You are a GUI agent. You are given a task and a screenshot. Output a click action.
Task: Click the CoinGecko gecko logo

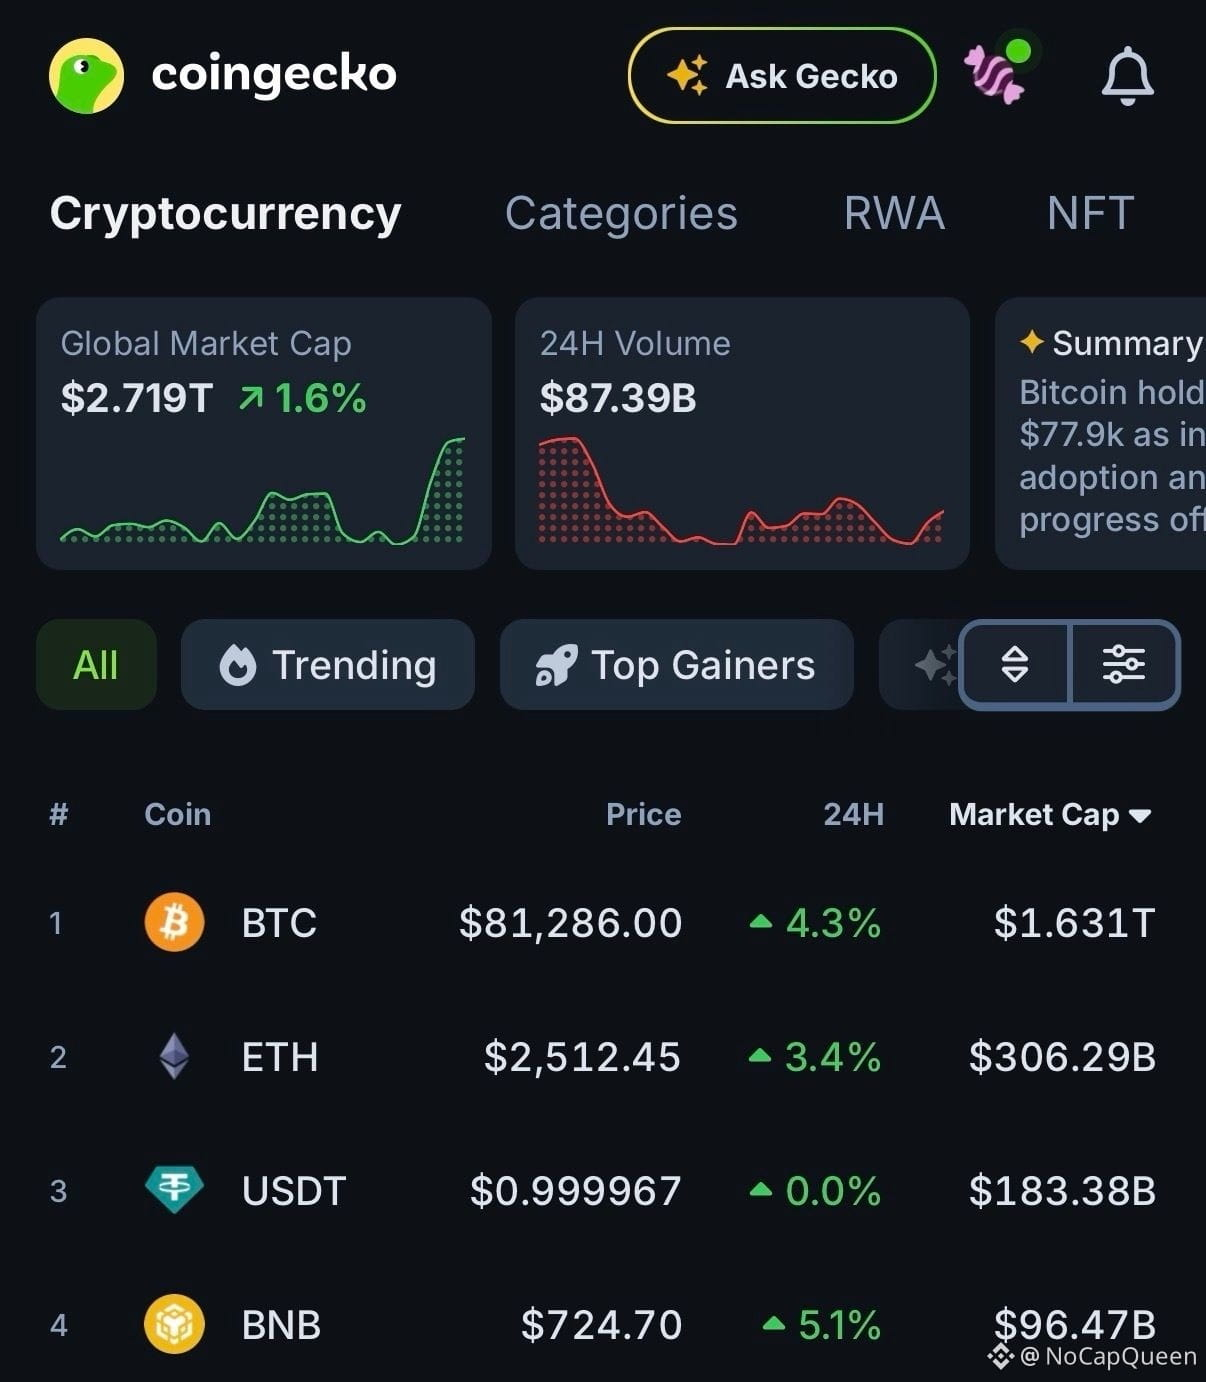coord(87,76)
